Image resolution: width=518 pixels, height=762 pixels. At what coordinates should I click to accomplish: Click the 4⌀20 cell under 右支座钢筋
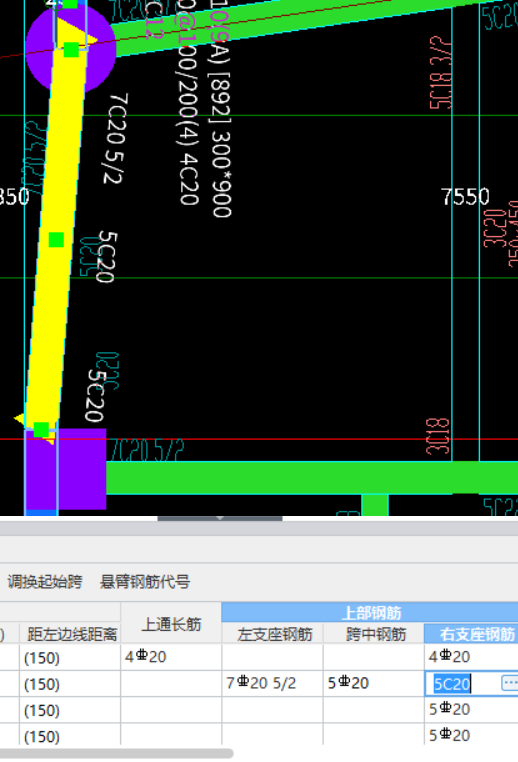point(471,657)
